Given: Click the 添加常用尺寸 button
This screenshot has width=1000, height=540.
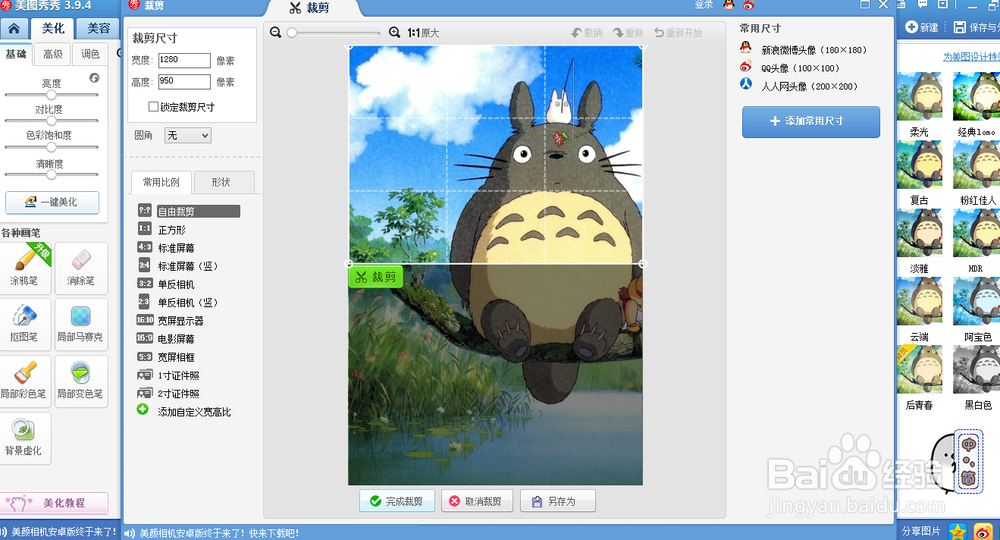Looking at the screenshot, I should point(811,121).
